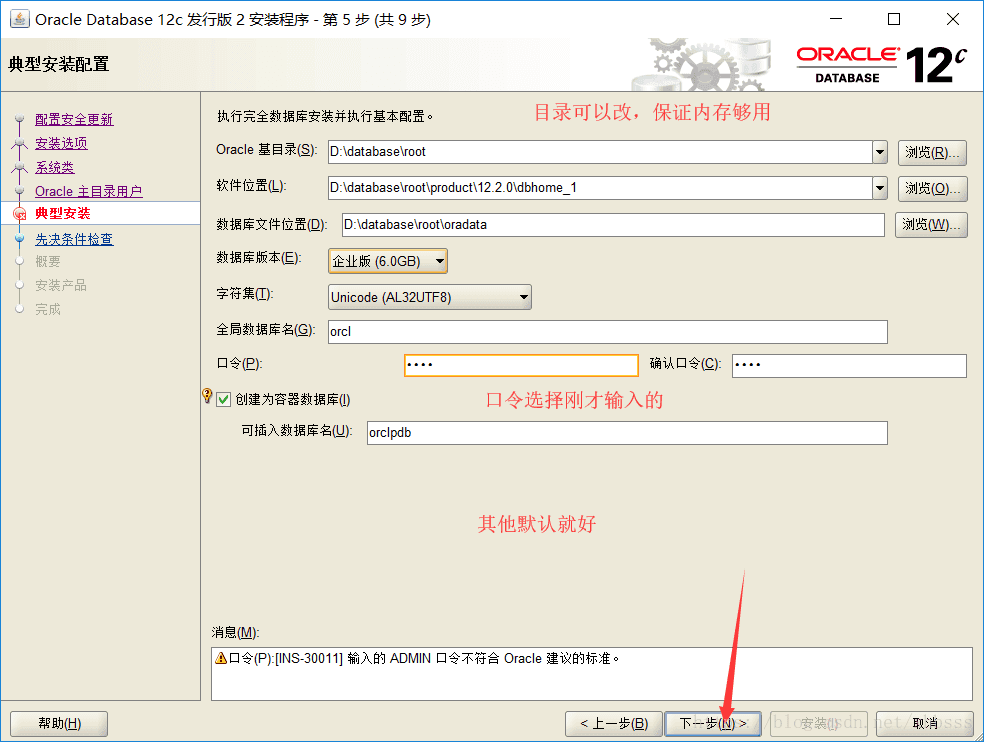The width and height of the screenshot is (984, 742).
Task: Select the 典型安装 step
Action: (x=63, y=213)
